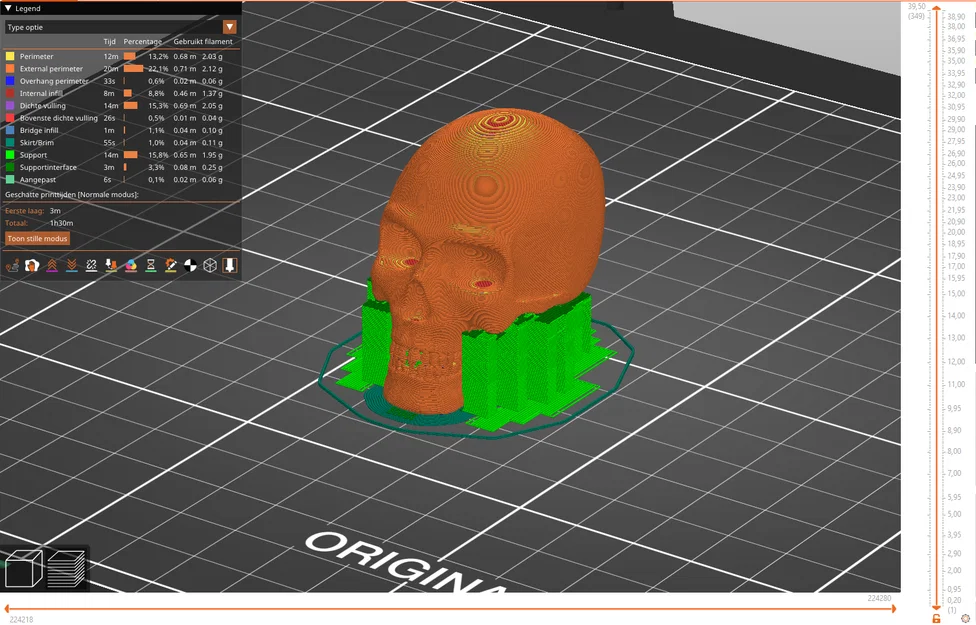Click the mint Aangepast color swatch
Image resolution: width=976 pixels, height=625 pixels.
(10, 179)
